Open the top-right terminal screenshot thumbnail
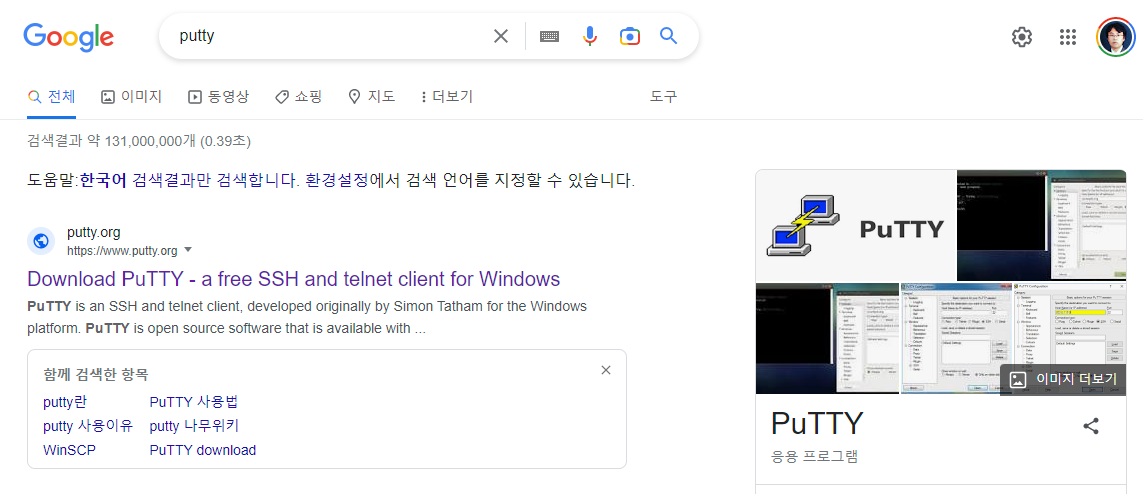Screen dimensions: 1143x494 [x=1042, y=224]
